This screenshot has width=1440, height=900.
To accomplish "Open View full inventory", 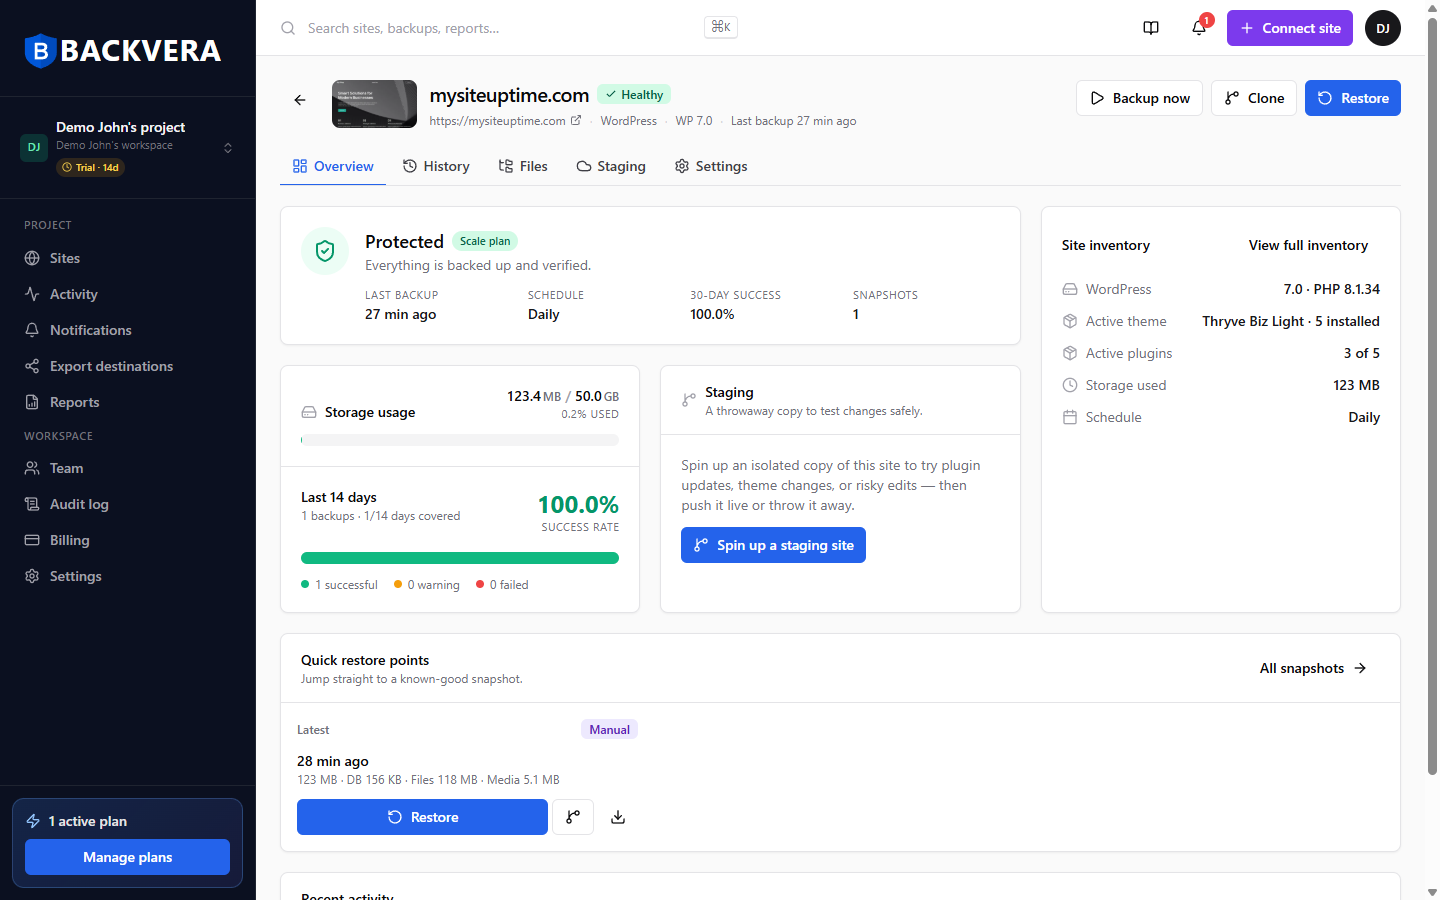I will pos(1308,245).
